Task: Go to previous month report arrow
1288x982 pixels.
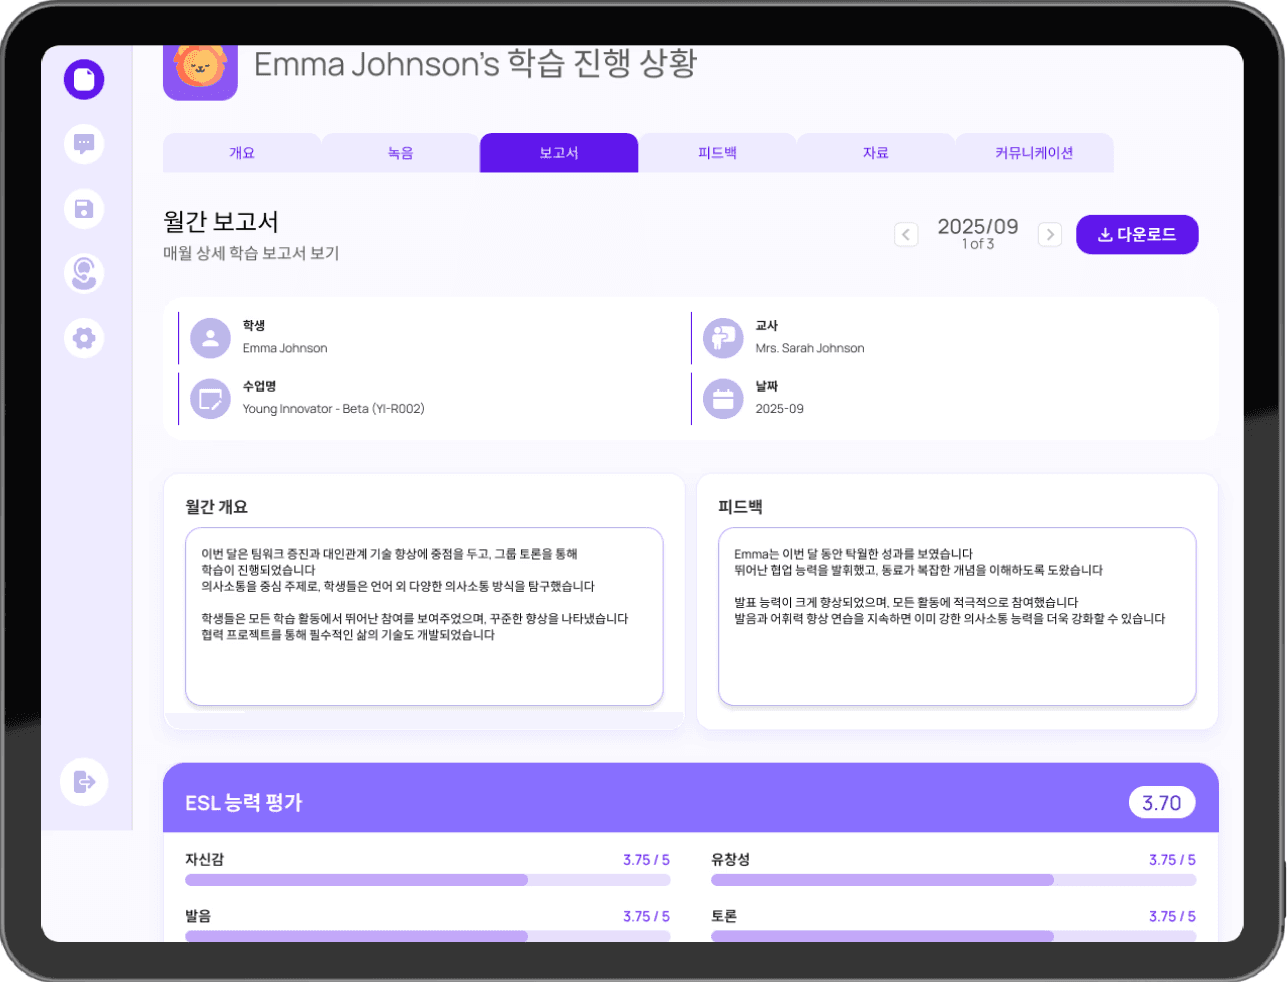Action: (x=906, y=235)
